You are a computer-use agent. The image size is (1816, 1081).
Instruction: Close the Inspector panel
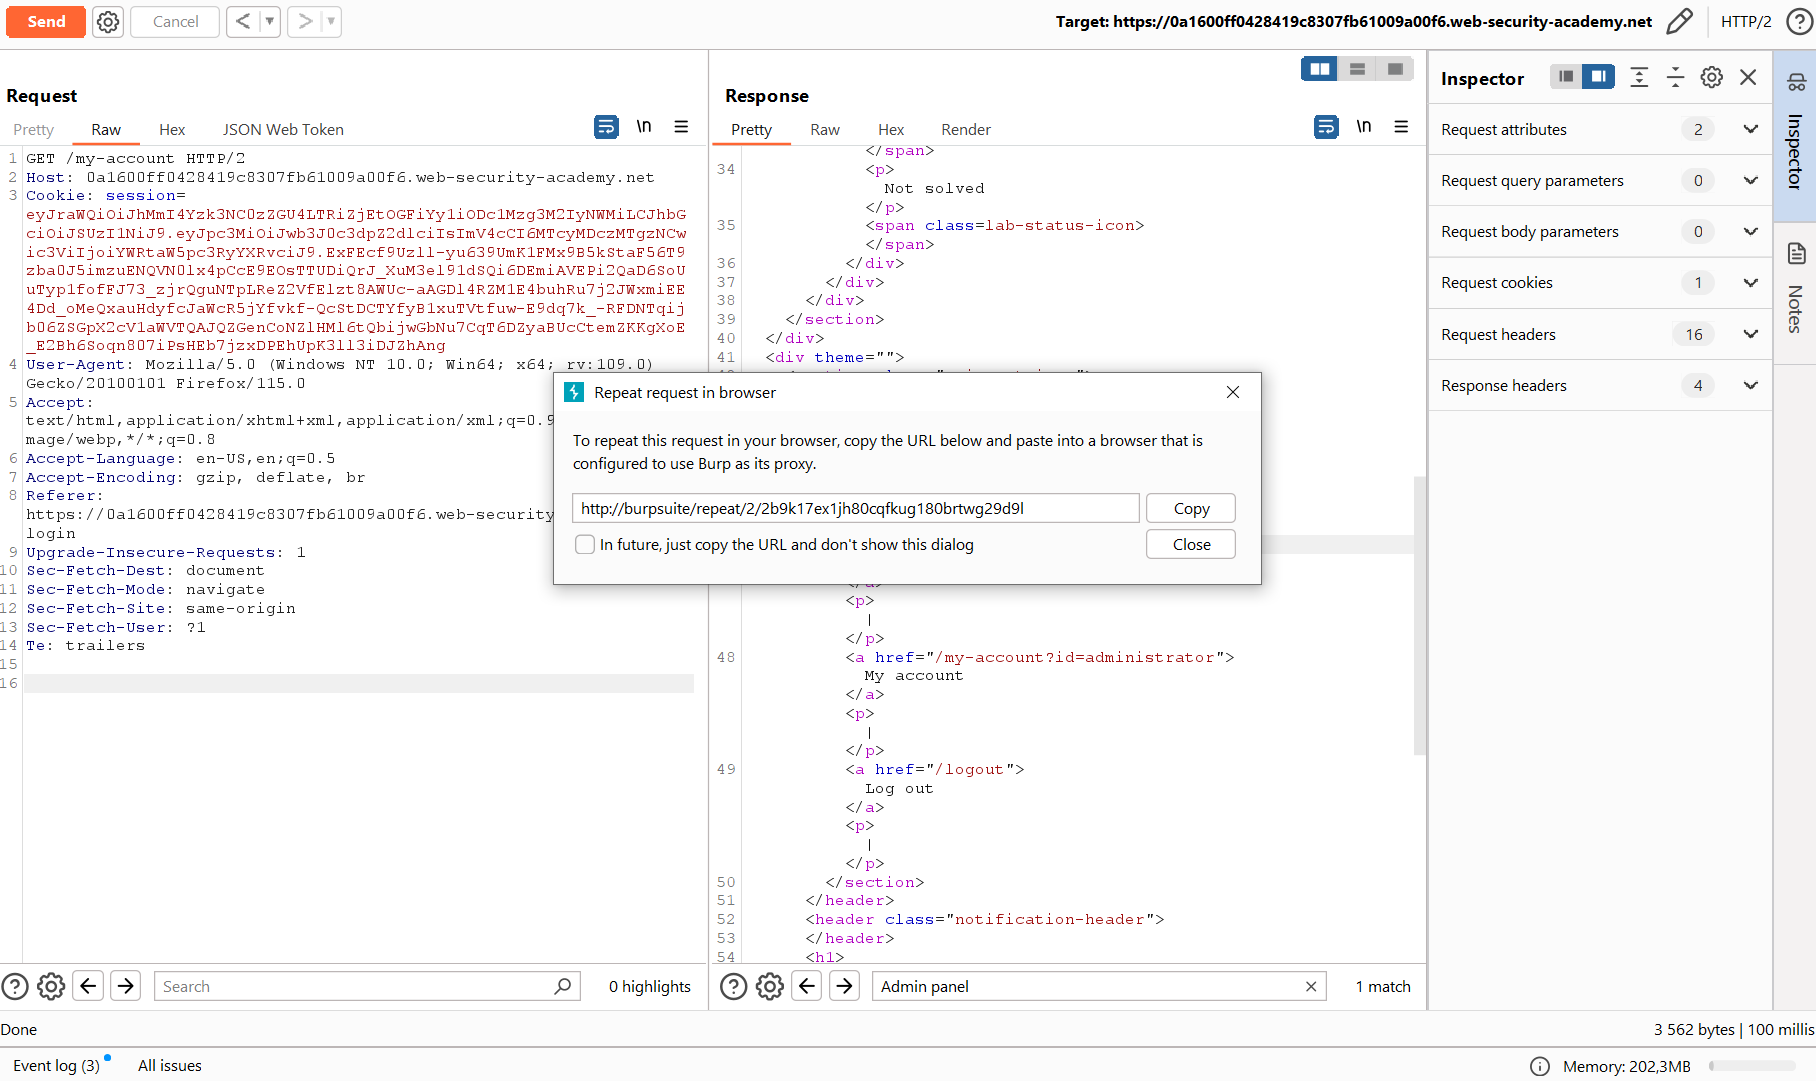(x=1748, y=77)
